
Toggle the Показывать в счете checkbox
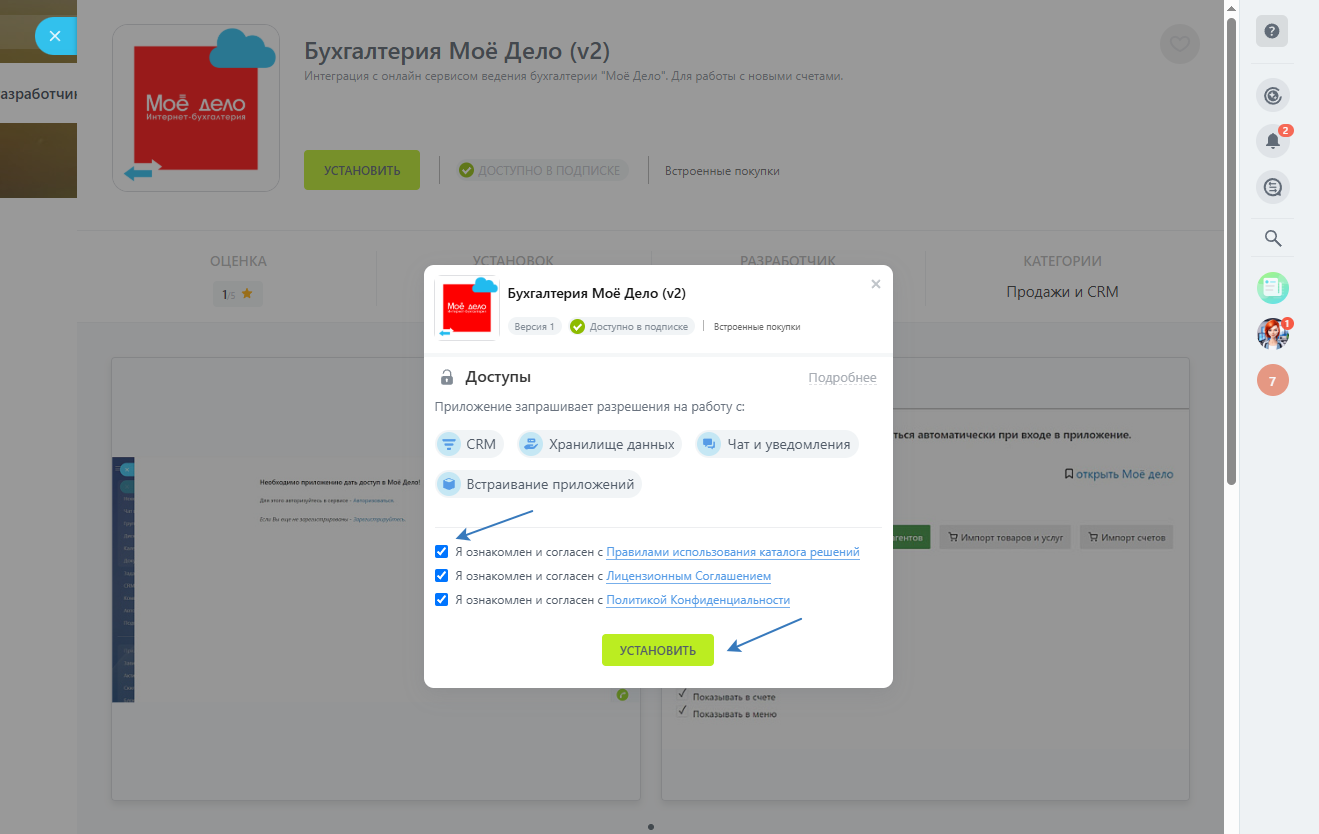pos(683,695)
